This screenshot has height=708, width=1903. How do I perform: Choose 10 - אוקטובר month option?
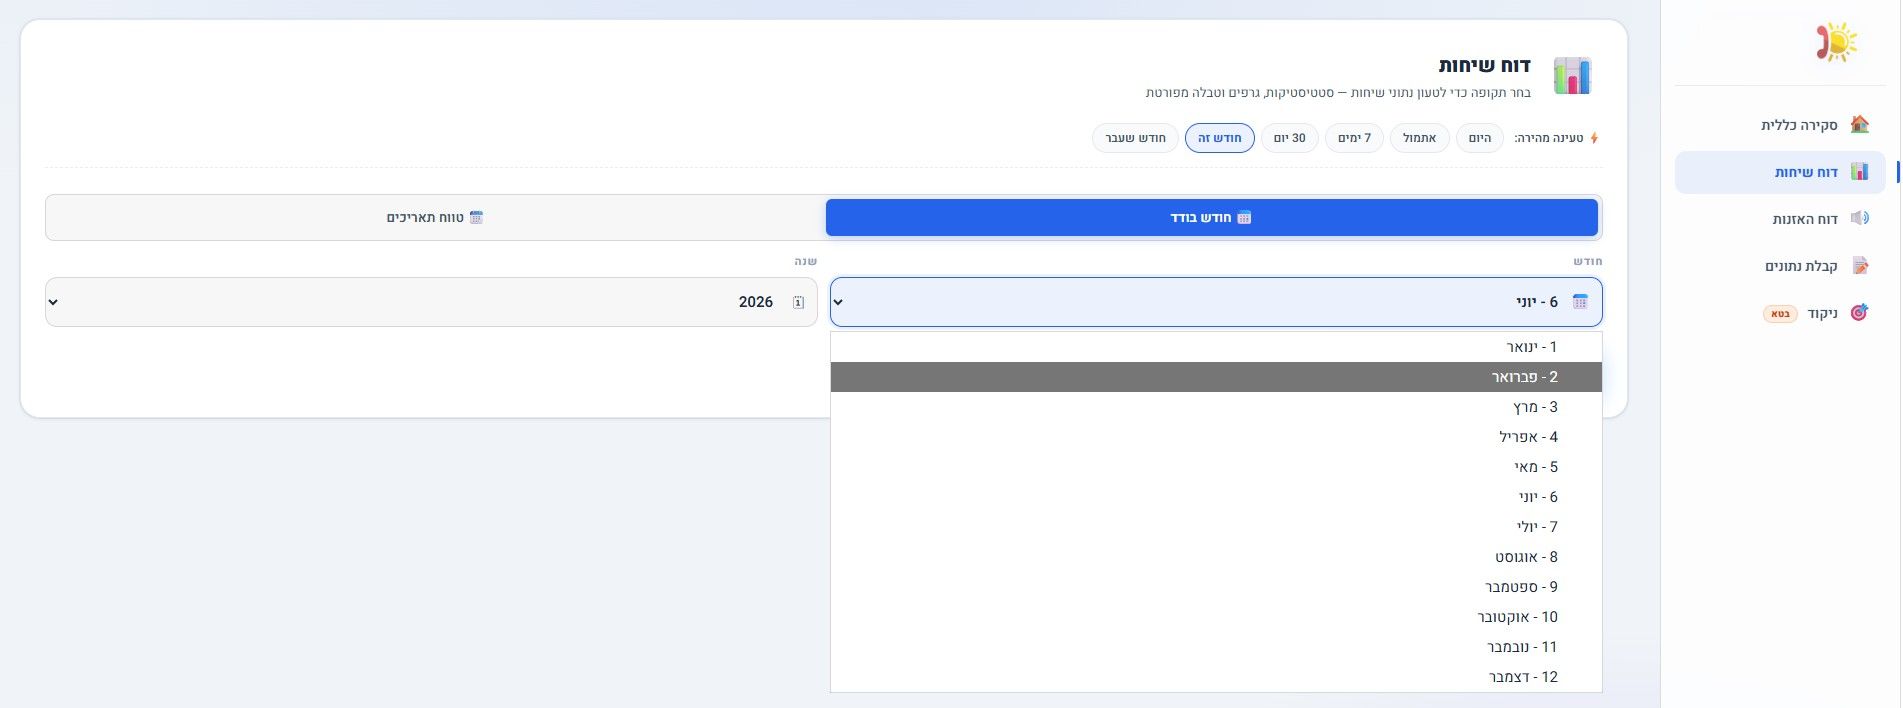pyautogui.click(x=1216, y=617)
